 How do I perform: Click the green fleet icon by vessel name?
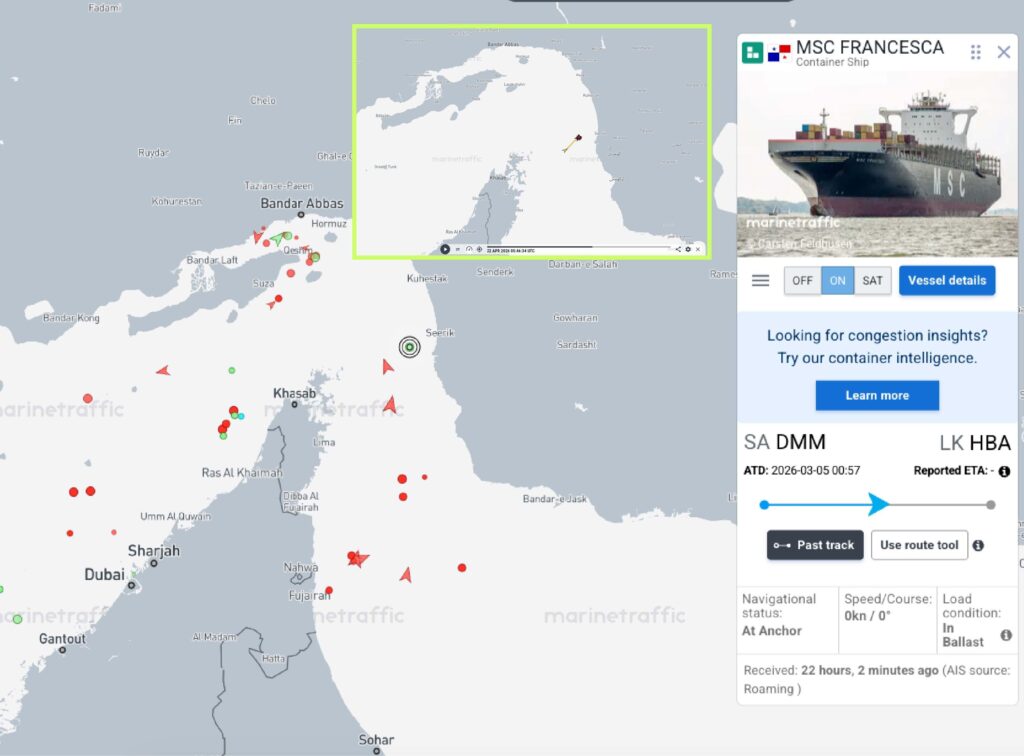point(752,52)
